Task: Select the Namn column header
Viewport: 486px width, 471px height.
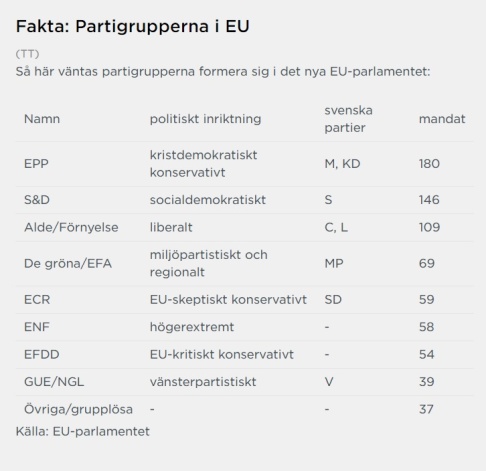Action: tap(42, 119)
